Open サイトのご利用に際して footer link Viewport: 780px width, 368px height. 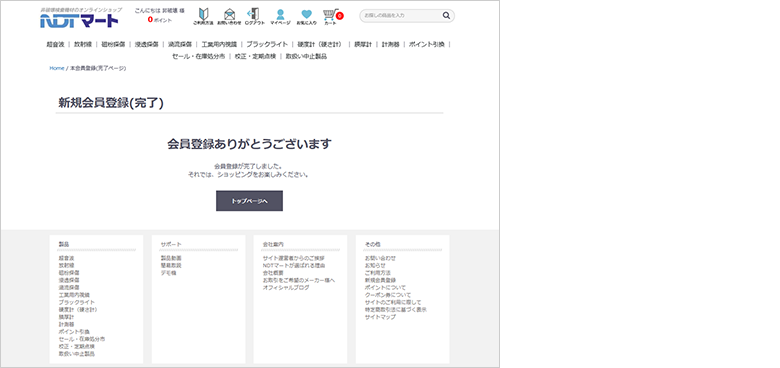click(x=393, y=302)
